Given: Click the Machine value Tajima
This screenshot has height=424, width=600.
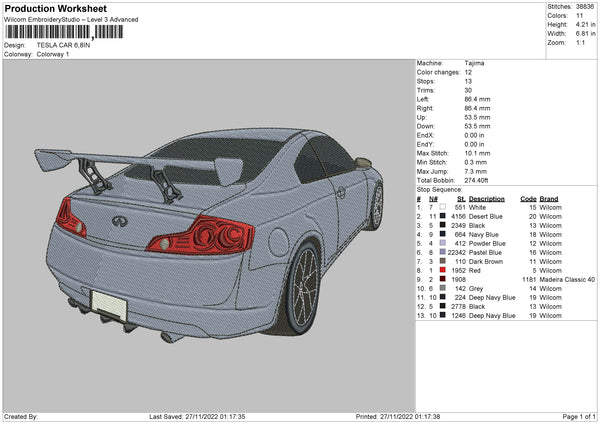Looking at the screenshot, I should point(474,63).
